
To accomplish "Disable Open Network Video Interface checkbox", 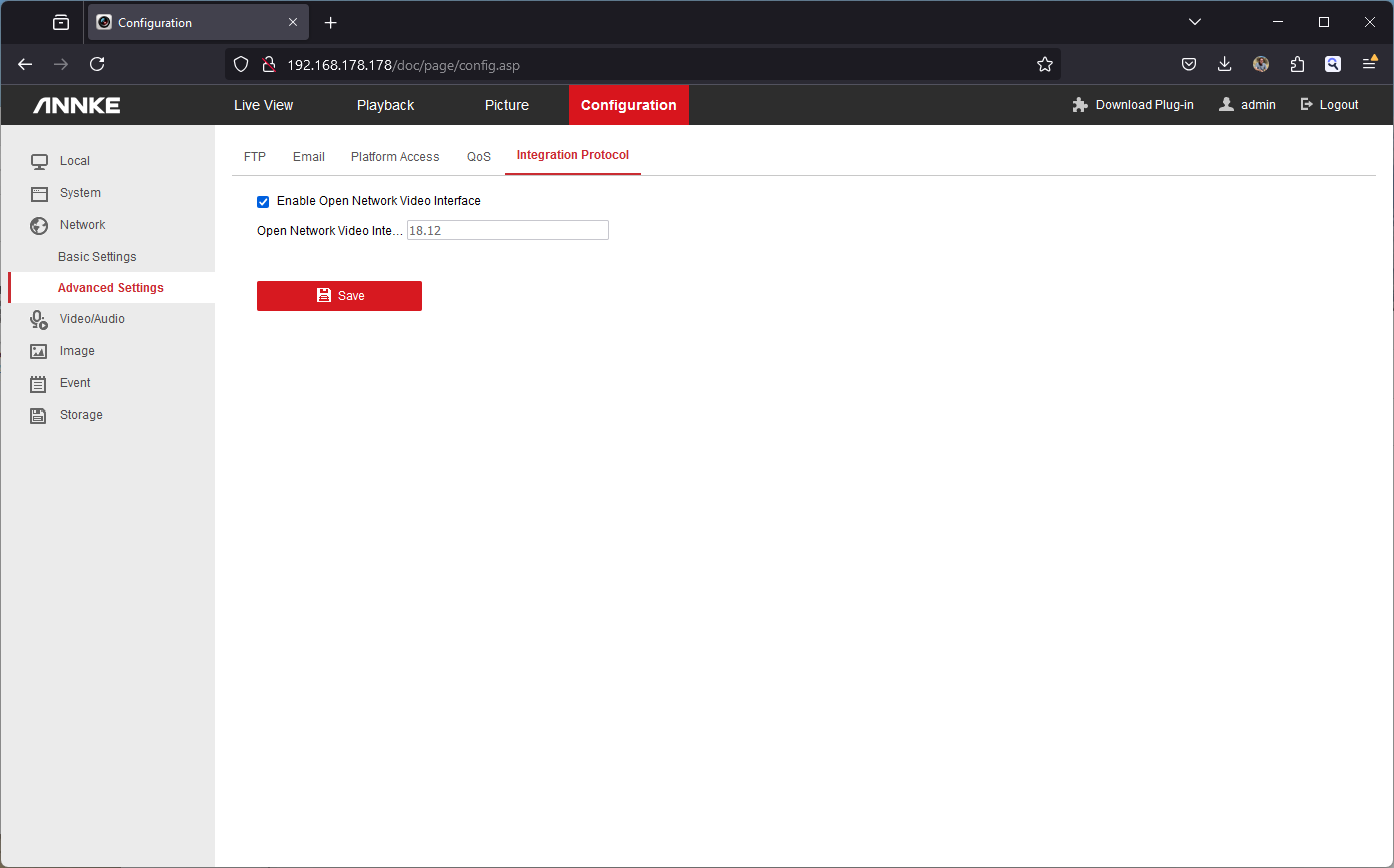I will click(264, 202).
